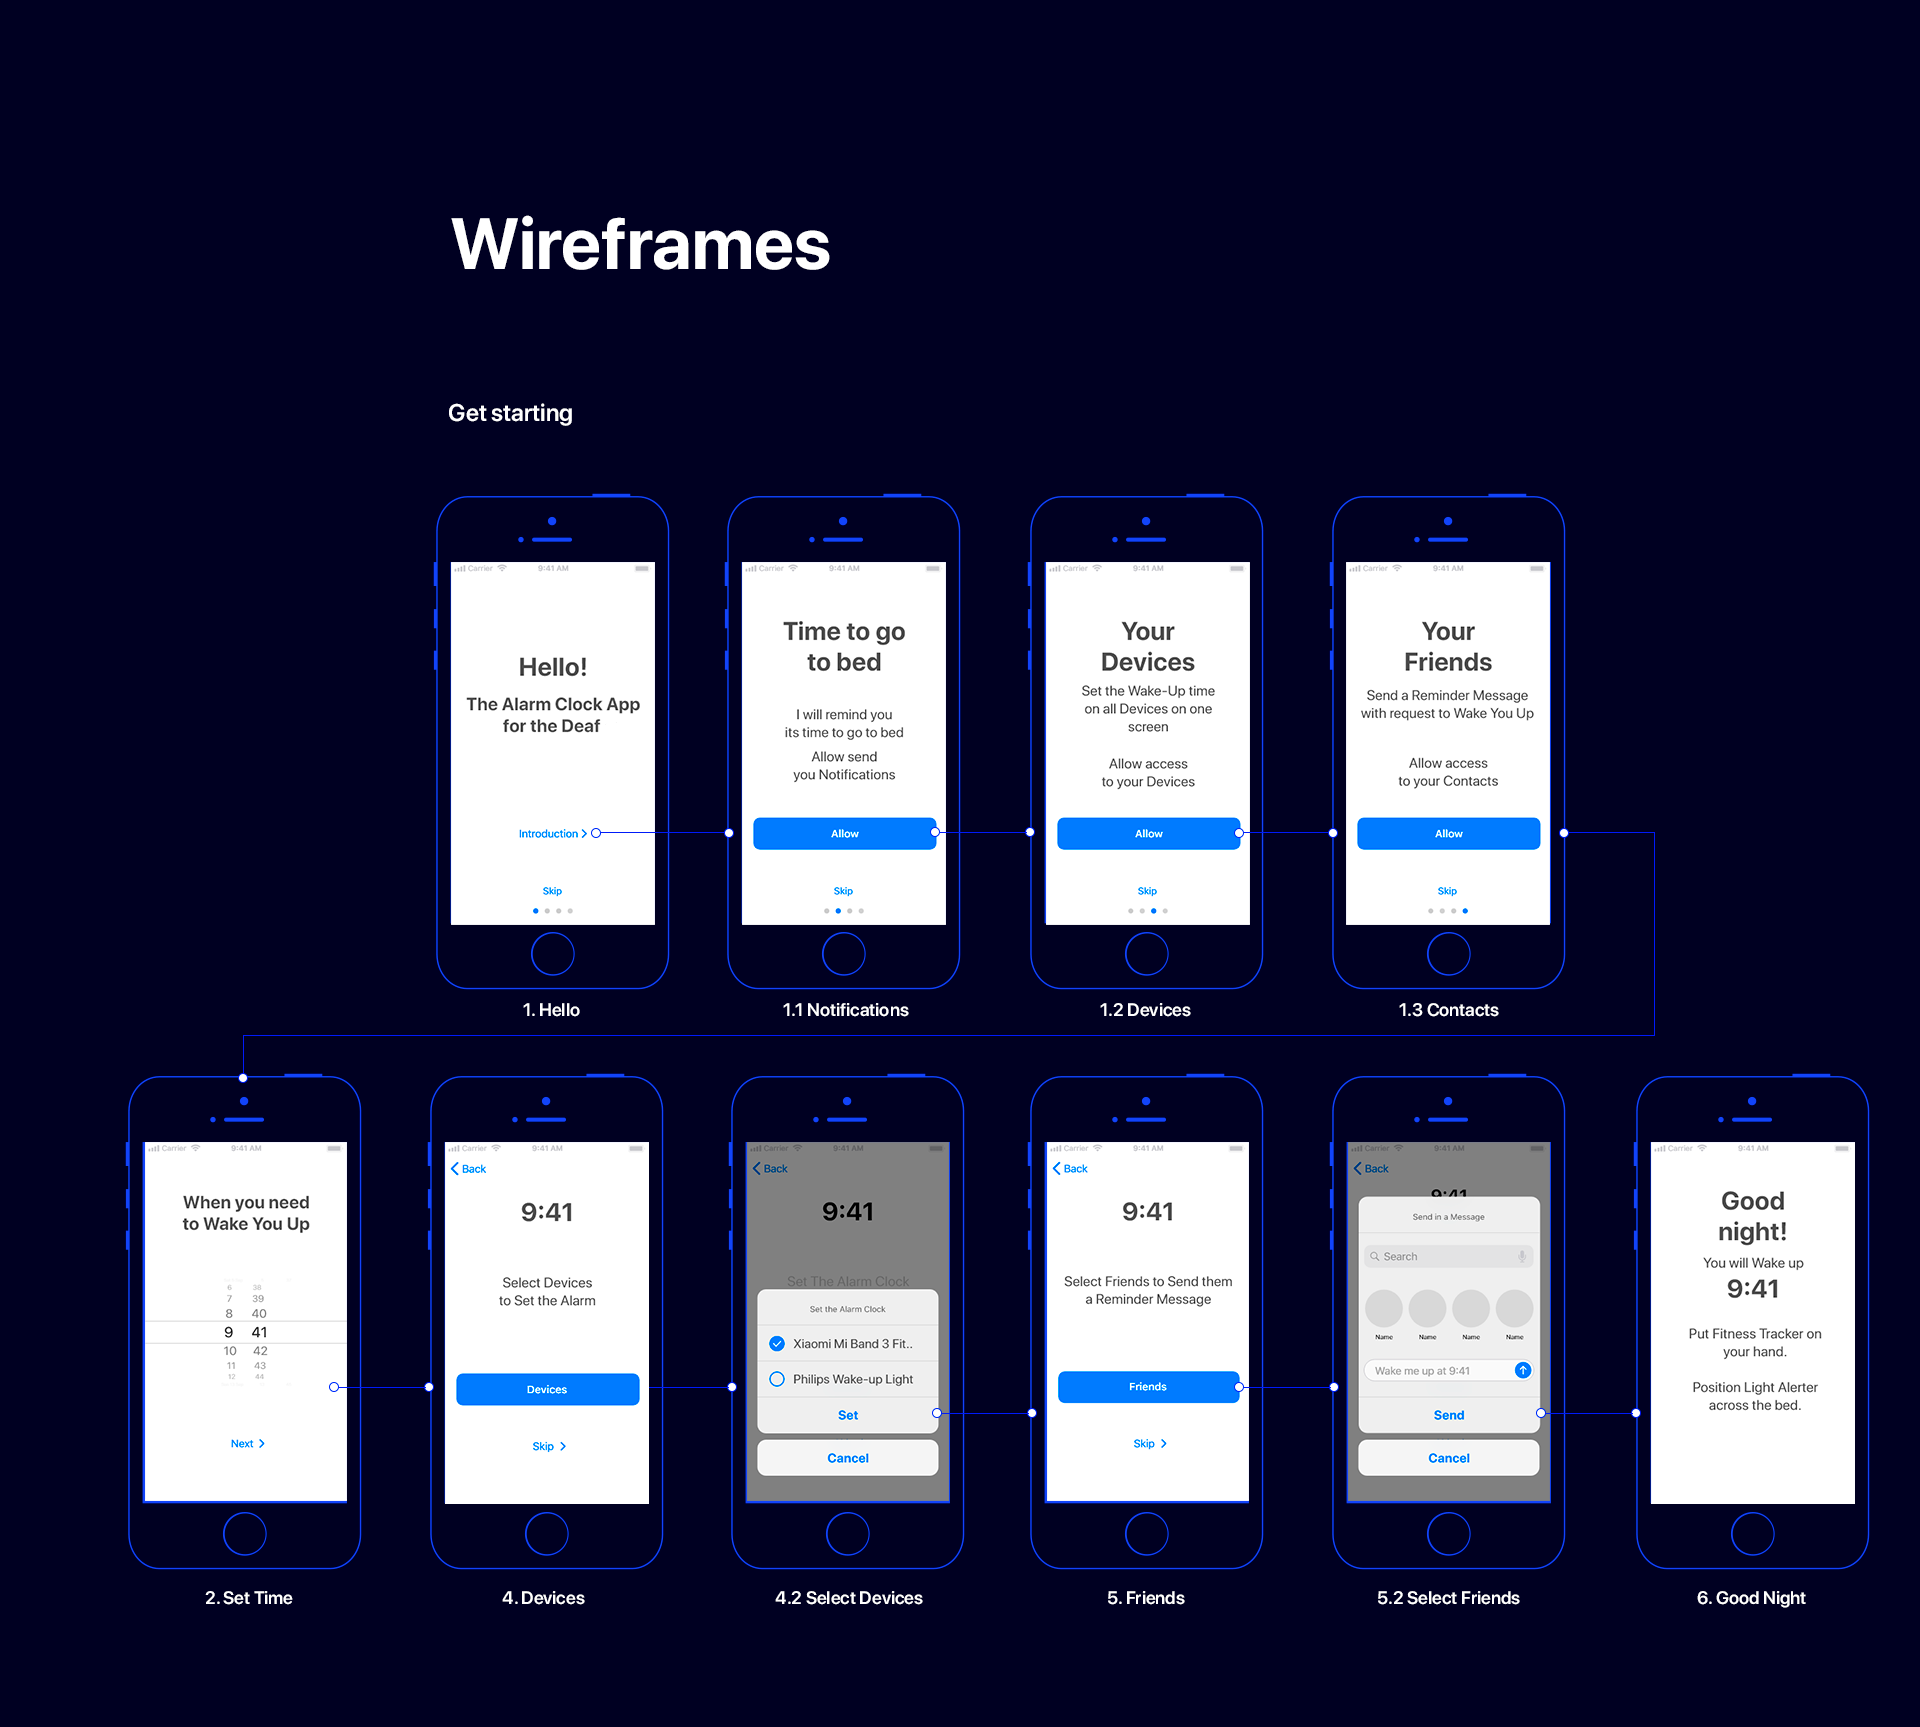Viewport: 1920px width, 1727px height.
Task: Click the blue up-arrow send icon in message field
Action: point(1522,1370)
